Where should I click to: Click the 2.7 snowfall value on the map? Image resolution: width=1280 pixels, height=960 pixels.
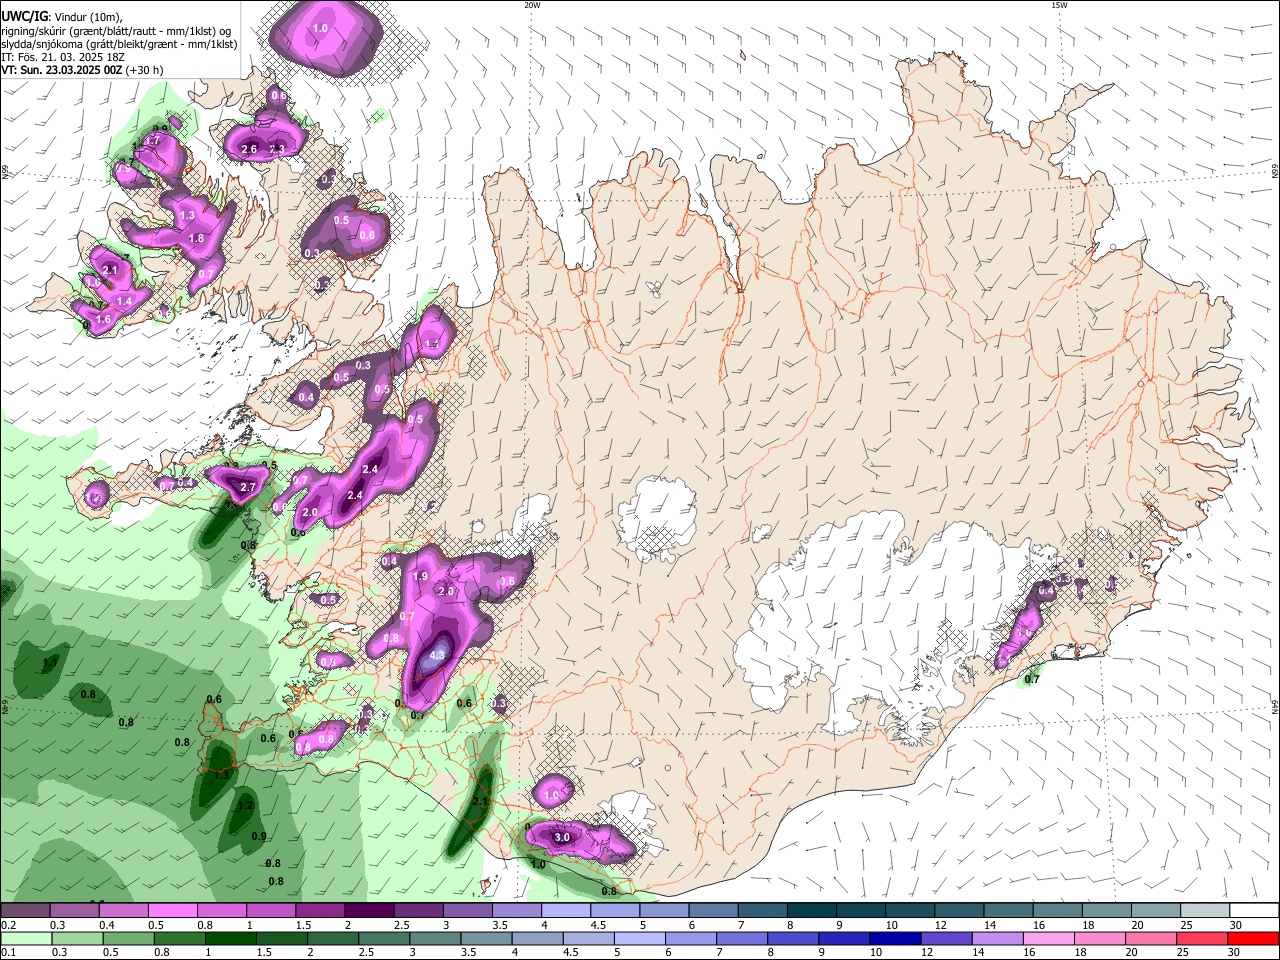[249, 487]
